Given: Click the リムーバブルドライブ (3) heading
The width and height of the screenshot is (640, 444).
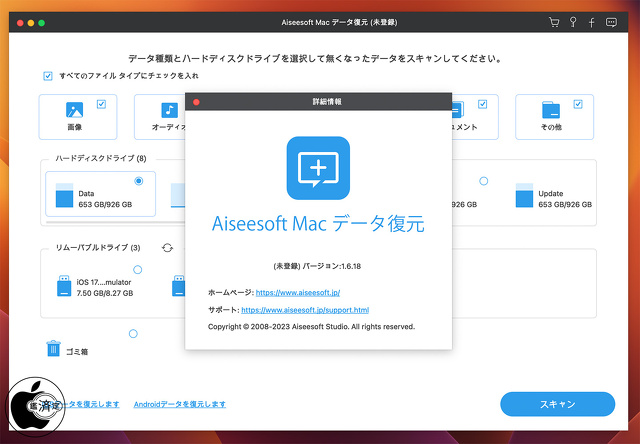Looking at the screenshot, I should click(98, 248).
